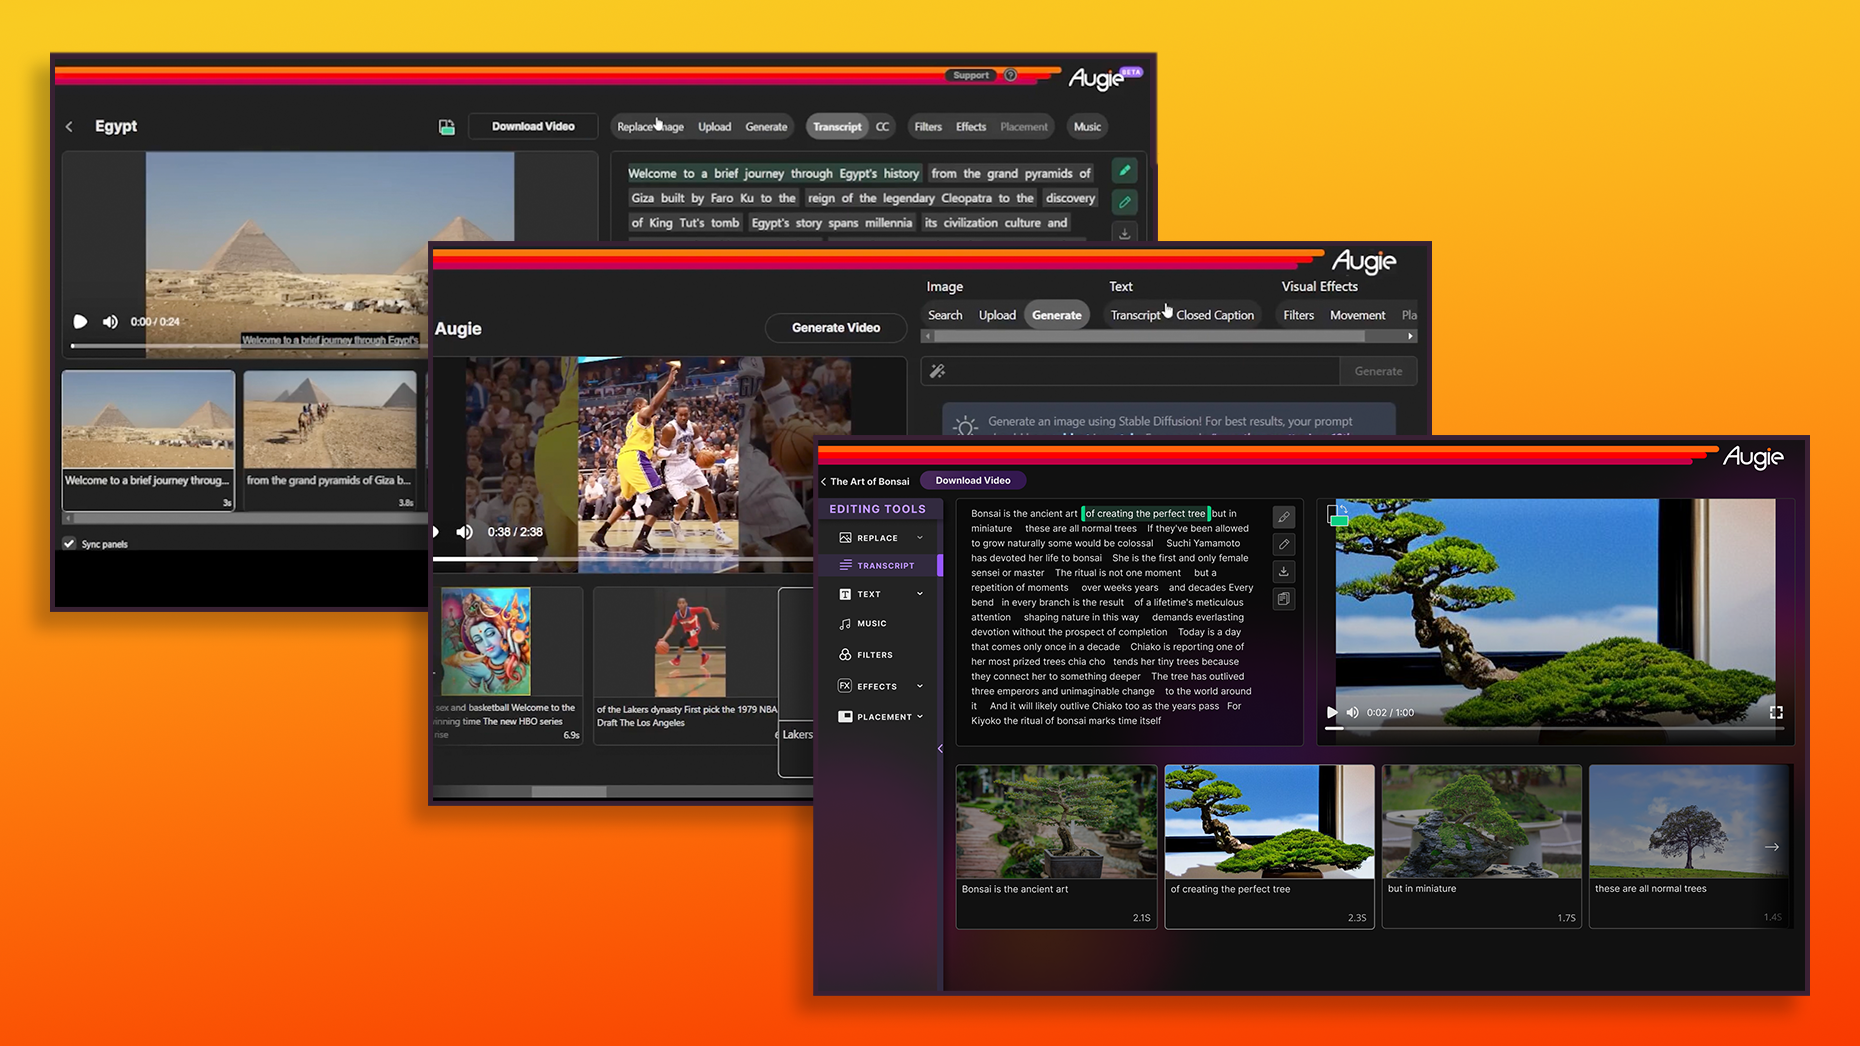
Task: Mute the basketball video using speaker icon
Action: (465, 532)
